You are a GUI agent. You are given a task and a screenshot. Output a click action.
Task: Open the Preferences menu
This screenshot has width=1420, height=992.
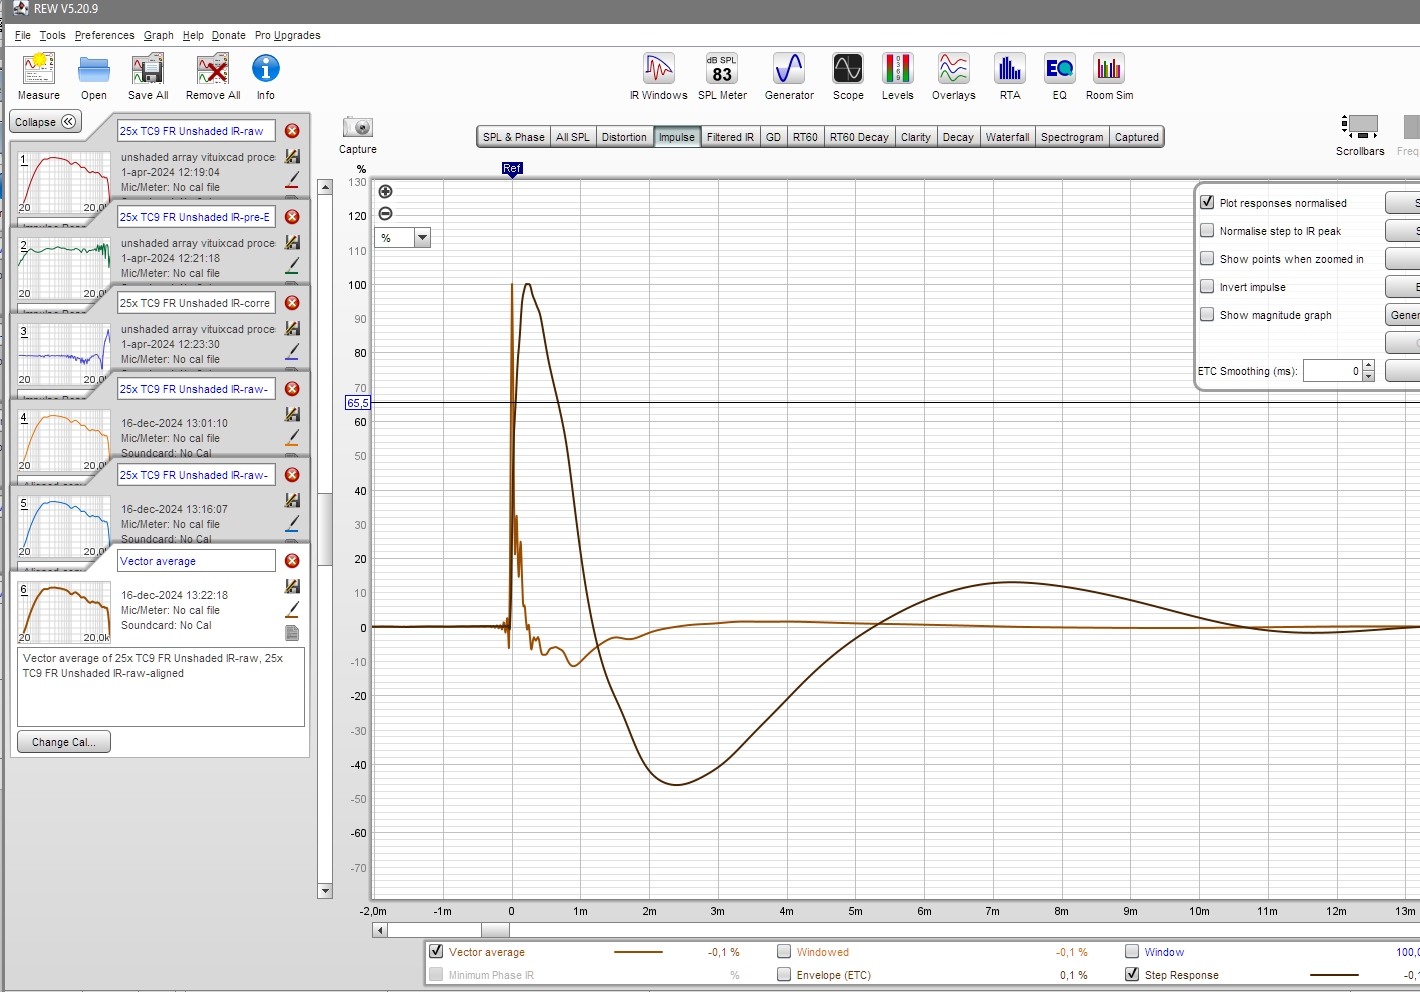pos(104,35)
